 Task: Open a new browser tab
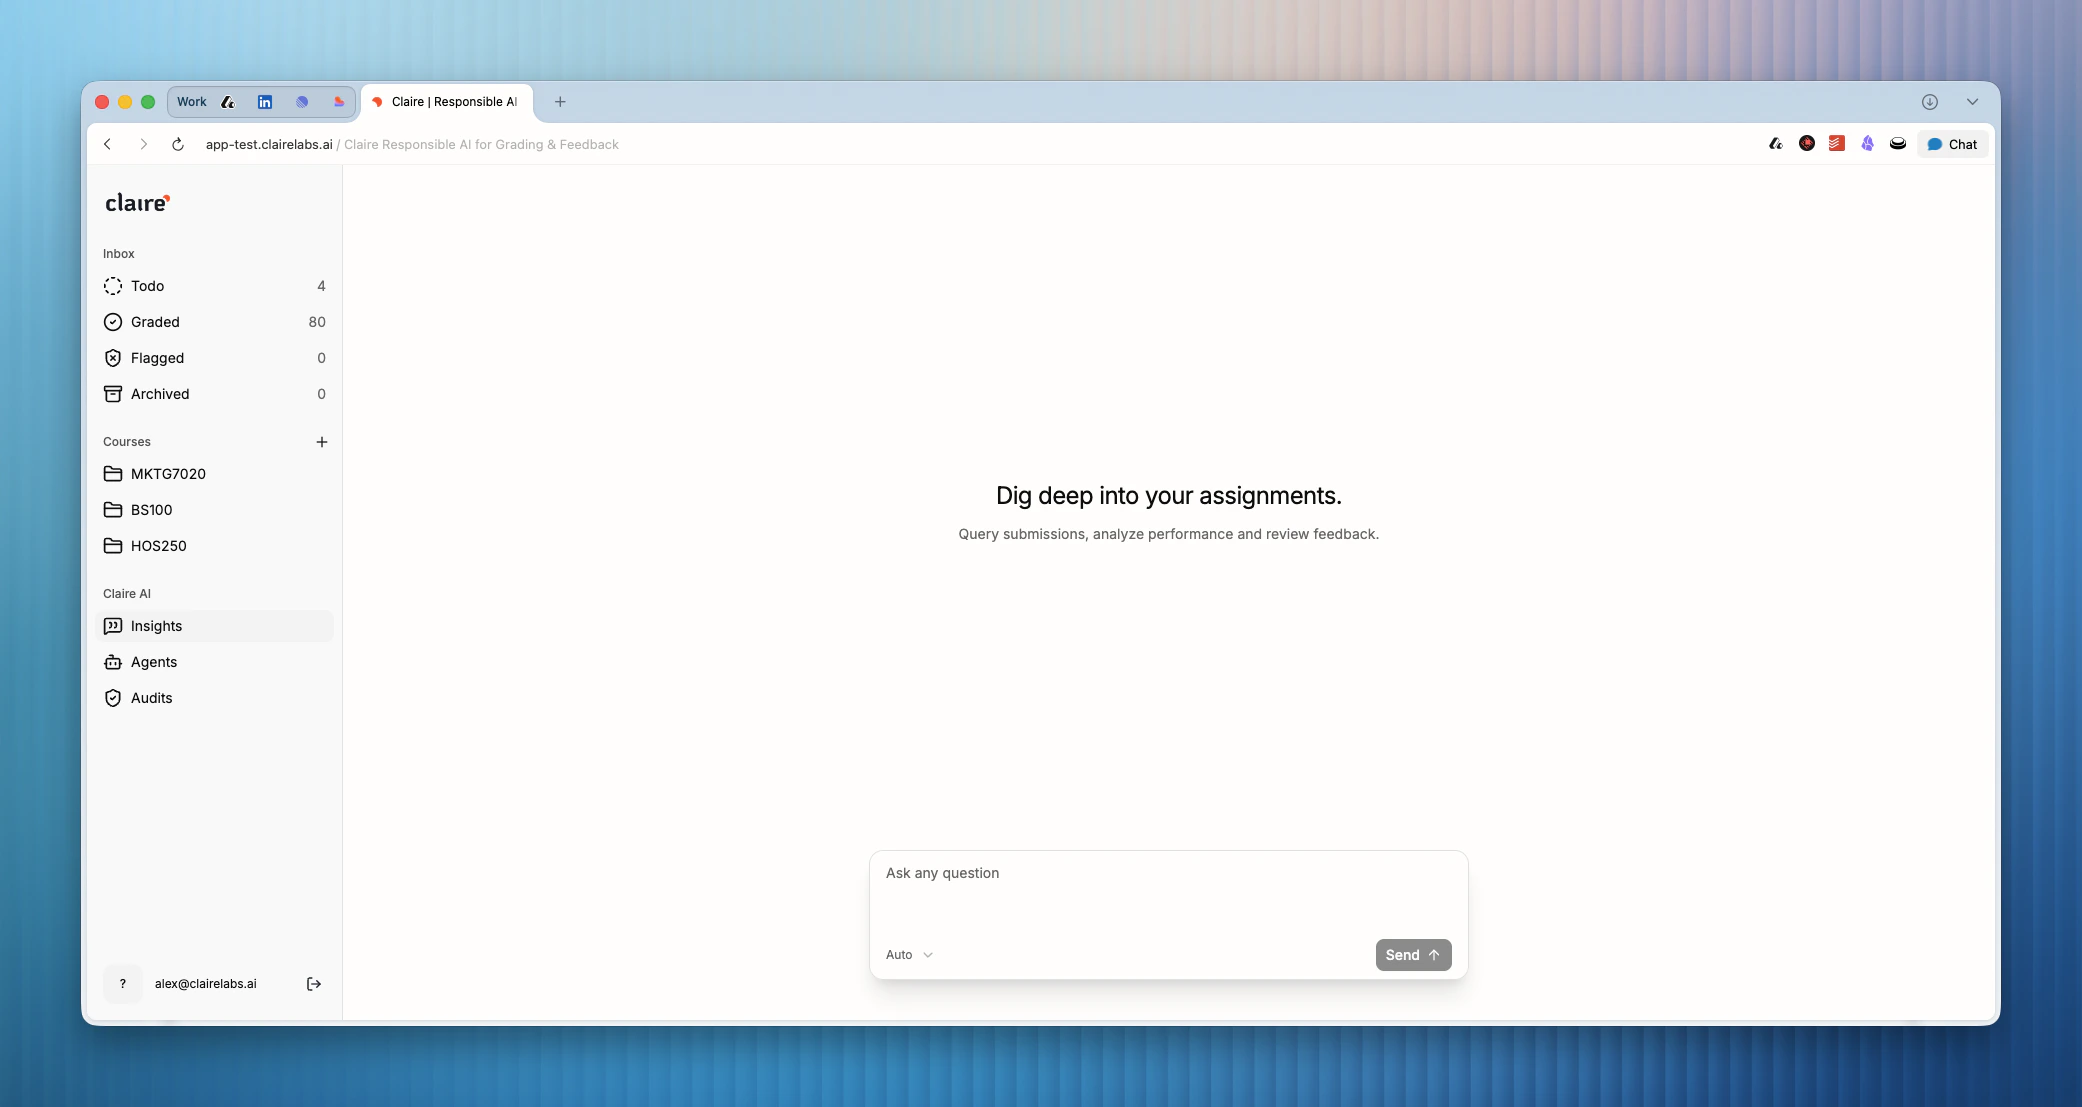point(560,102)
